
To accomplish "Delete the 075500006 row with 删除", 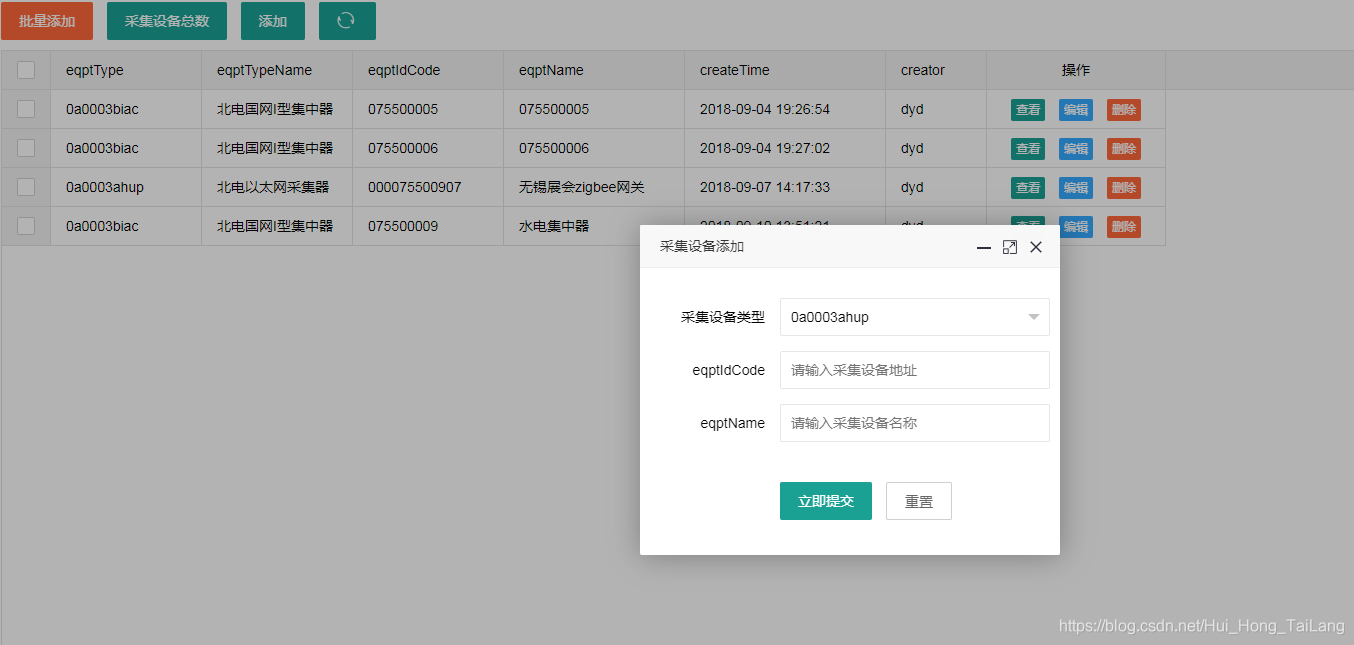I will pos(1124,149).
